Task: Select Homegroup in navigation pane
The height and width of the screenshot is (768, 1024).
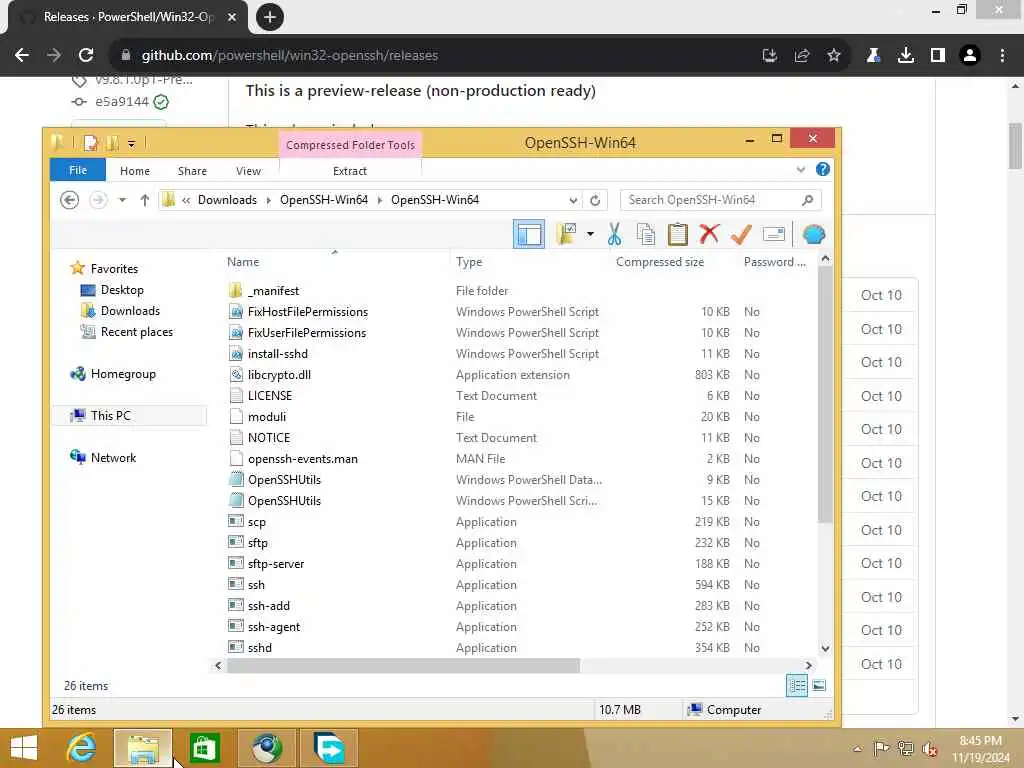Action: (x=123, y=374)
